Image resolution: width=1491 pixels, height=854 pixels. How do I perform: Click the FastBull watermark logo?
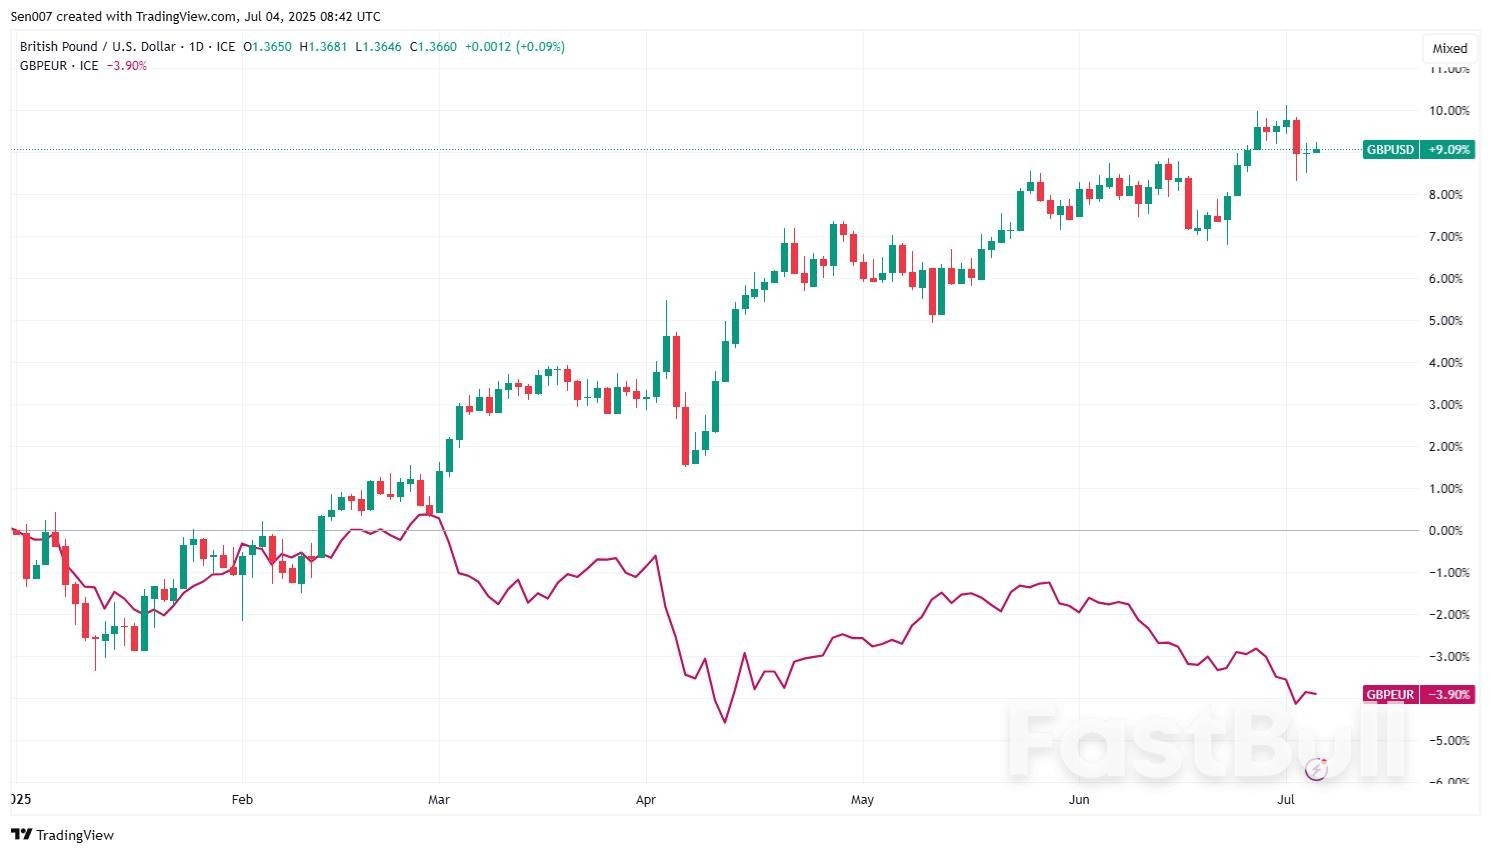pyautogui.click(x=1208, y=741)
